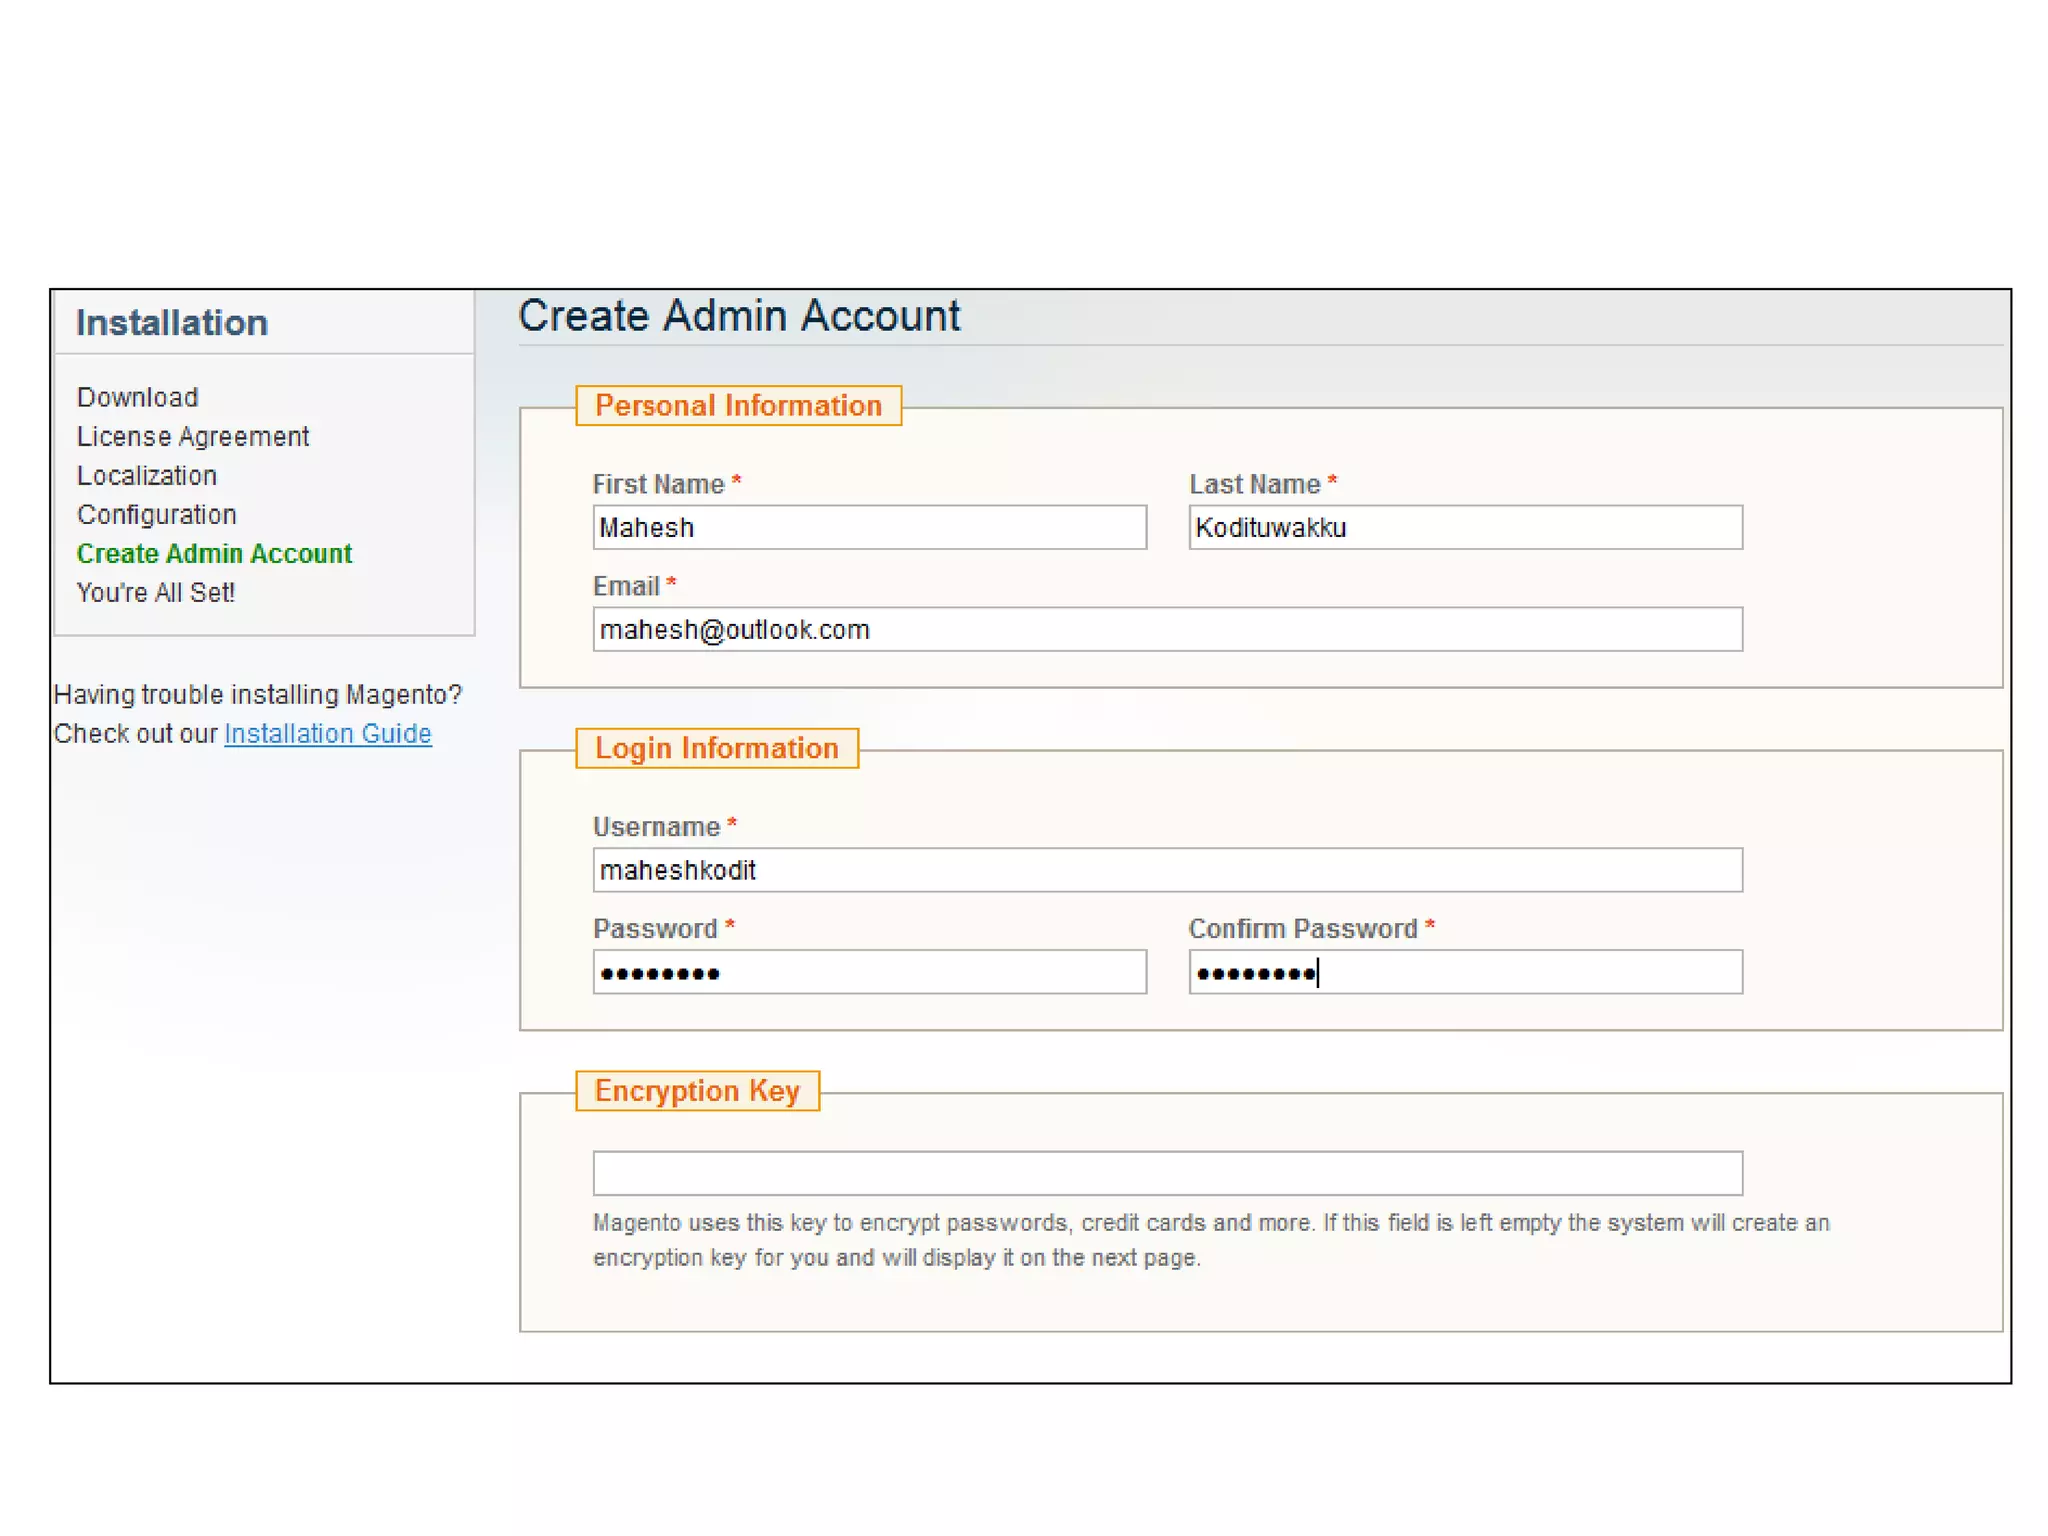Viewport: 2048px width, 1536px height.
Task: Open Configuration step in sidebar
Action: pyautogui.click(x=157, y=514)
